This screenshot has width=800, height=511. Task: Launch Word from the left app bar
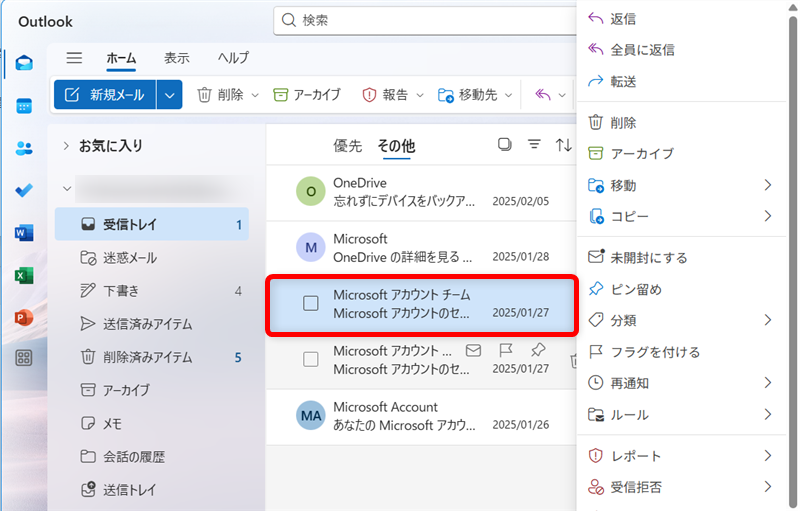[24, 233]
